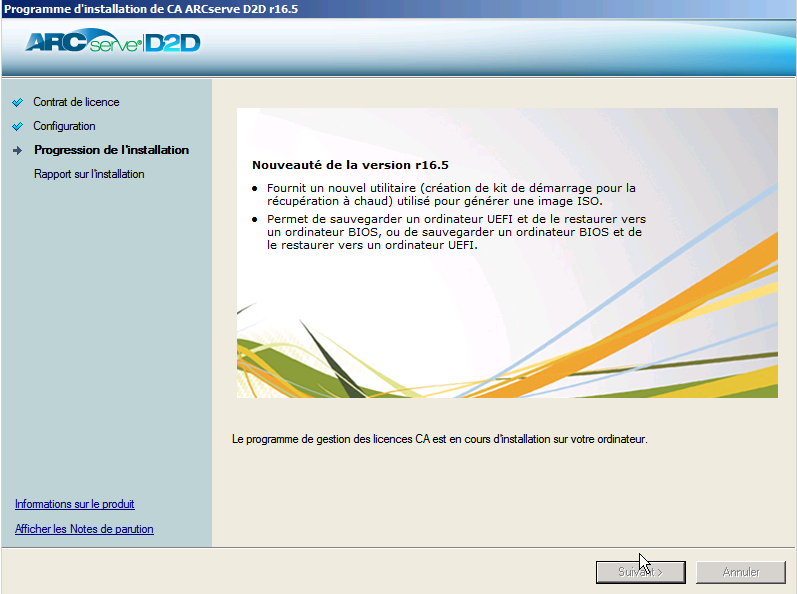Image resolution: width=797 pixels, height=594 pixels.
Task: Click the Nouveauté de la version r16.5 heading
Action: (x=350, y=165)
